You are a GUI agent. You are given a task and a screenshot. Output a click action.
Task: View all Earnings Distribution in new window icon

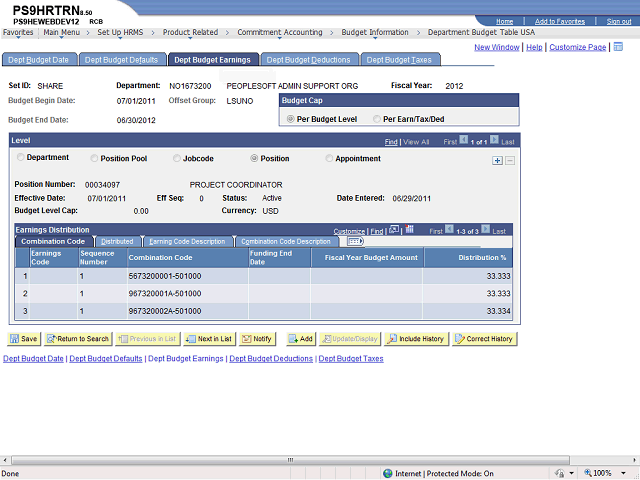point(394,230)
